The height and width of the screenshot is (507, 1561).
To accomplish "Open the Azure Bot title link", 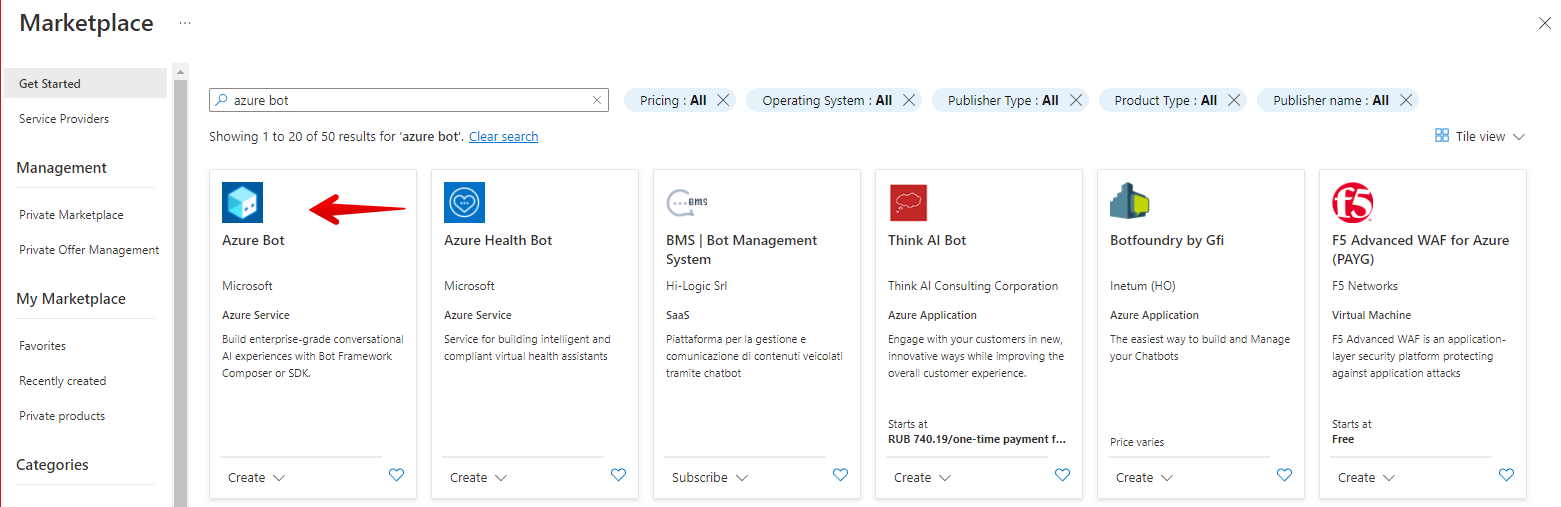I will point(253,240).
